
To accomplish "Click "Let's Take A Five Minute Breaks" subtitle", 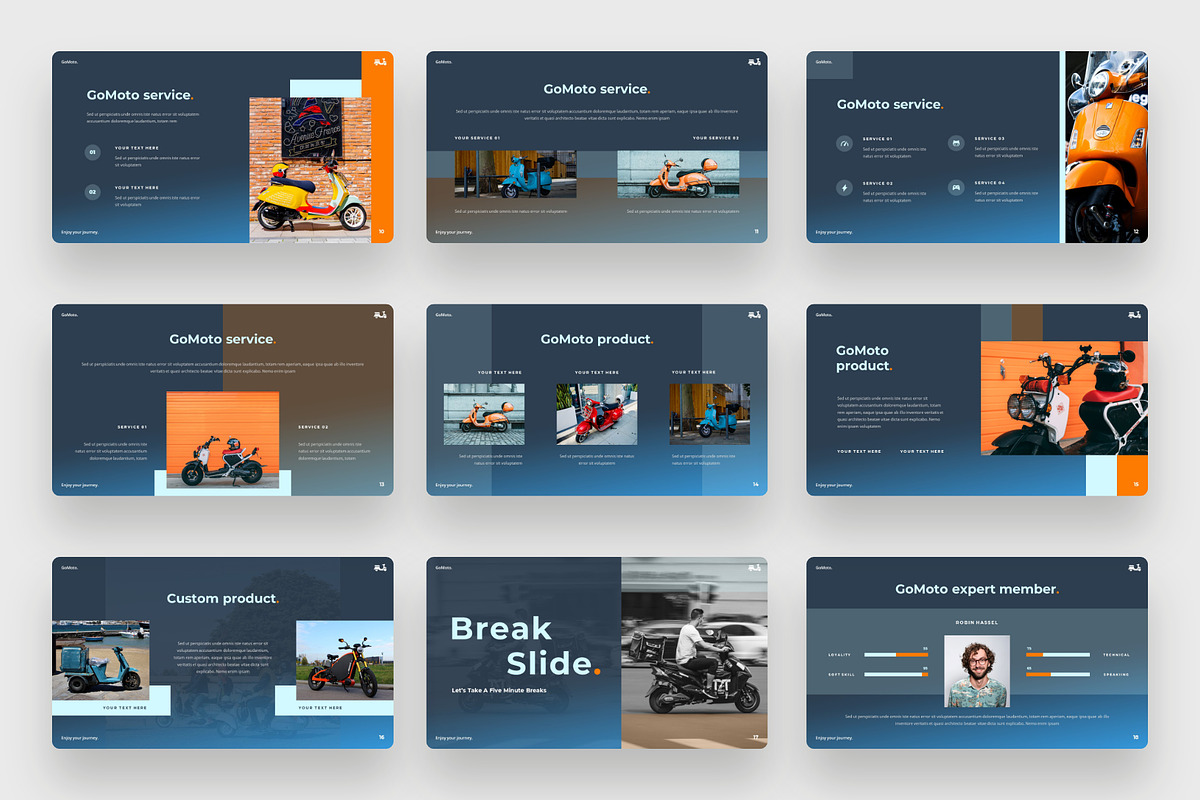I will coord(499,691).
